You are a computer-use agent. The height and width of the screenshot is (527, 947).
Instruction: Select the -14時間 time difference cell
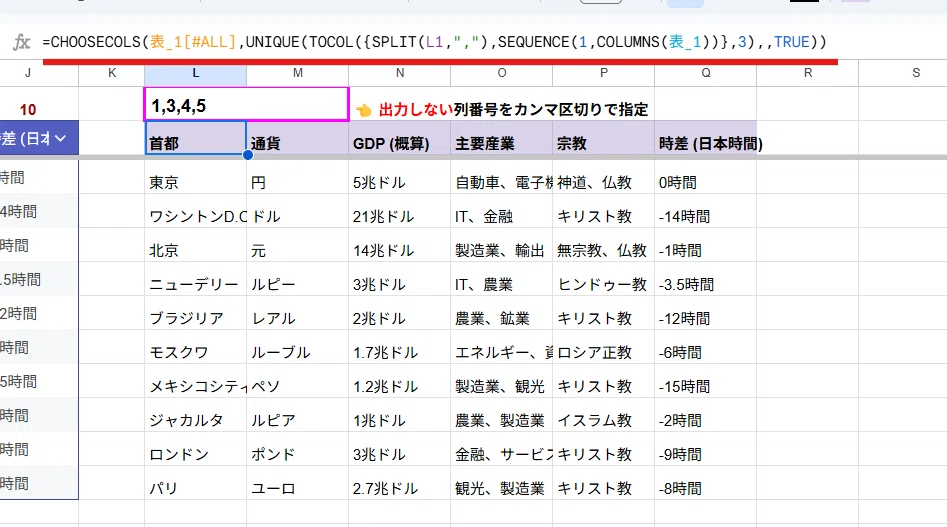706,211
